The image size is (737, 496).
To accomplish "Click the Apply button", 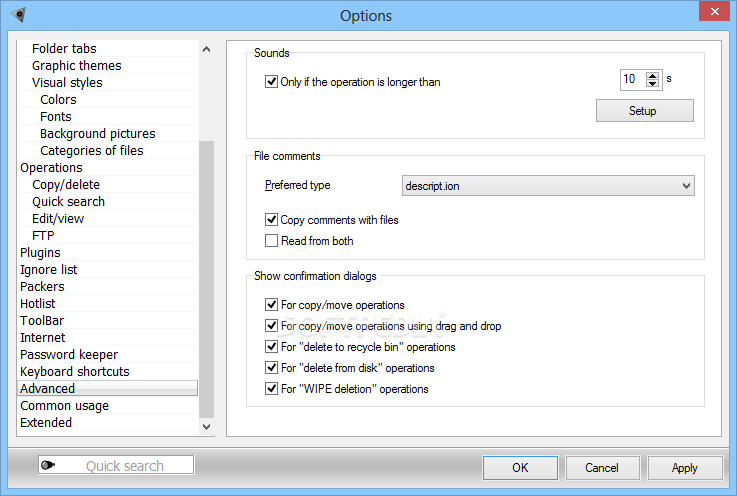I will 685,468.
